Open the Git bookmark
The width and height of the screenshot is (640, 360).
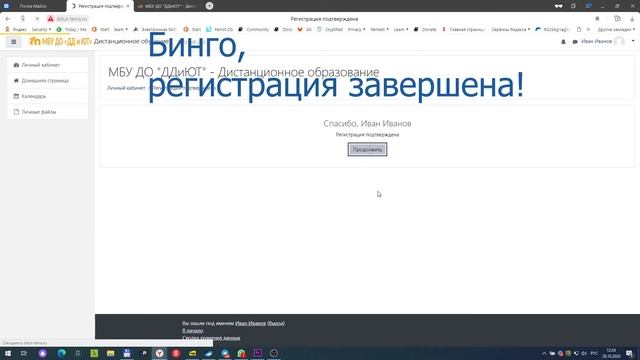pyautogui.click(x=304, y=29)
